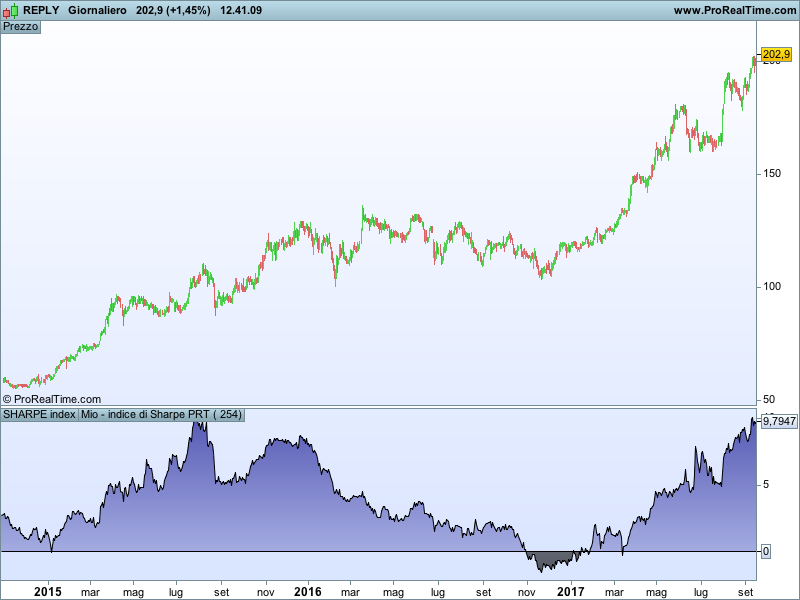Click the candlestick icon beside REPLY

11,10
